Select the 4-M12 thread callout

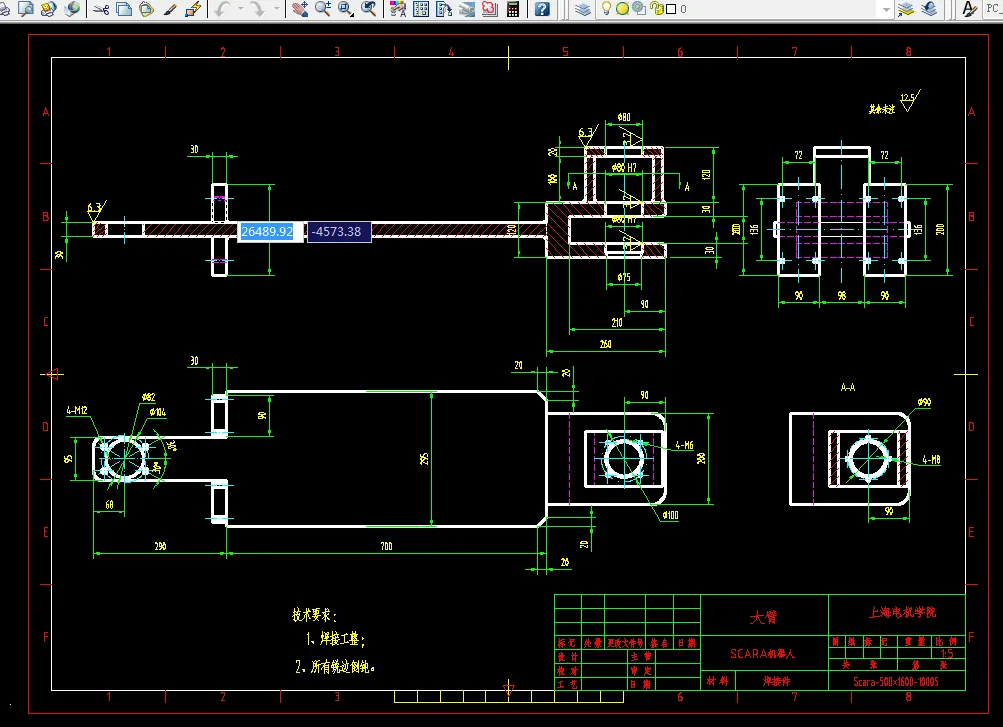77,410
